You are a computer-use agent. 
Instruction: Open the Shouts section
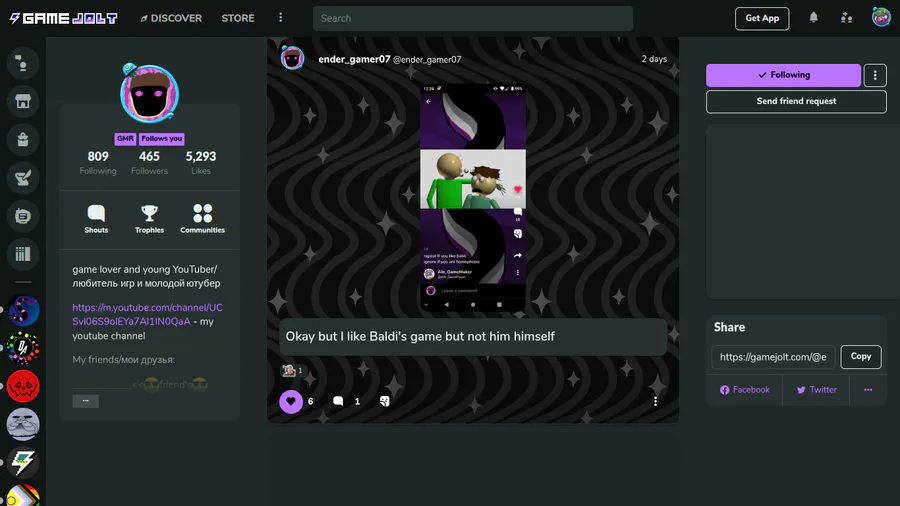point(96,219)
